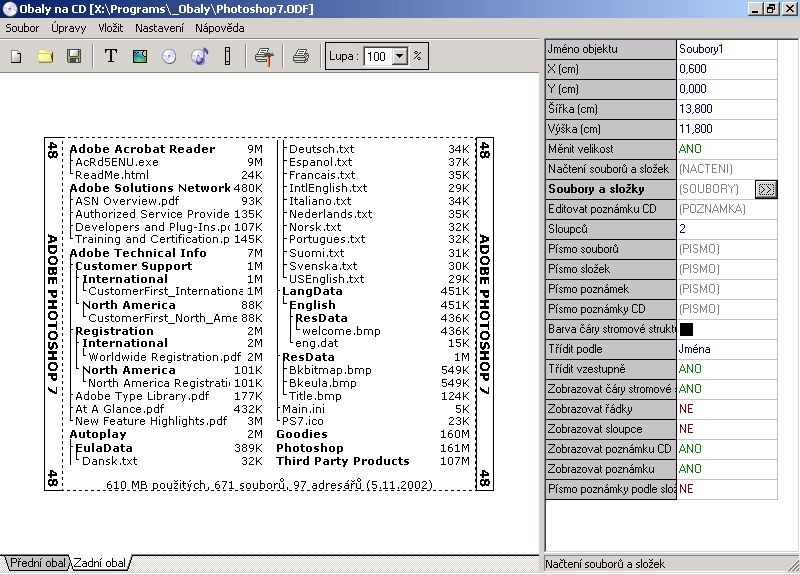Print the cover using the printer icon
The height and width of the screenshot is (575, 800).
pos(300,57)
